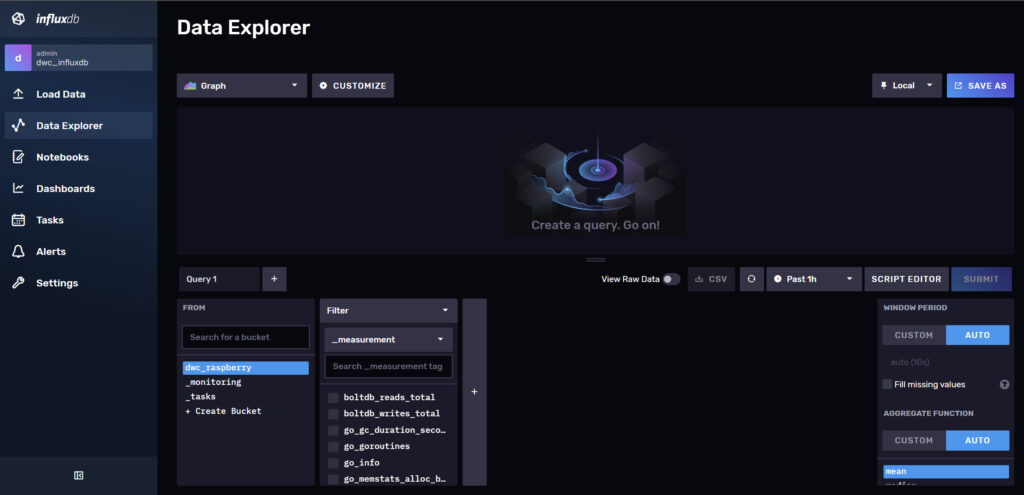Viewport: 1024px width, 495px height.
Task: Click the Dashboards chart icon
Action: (x=18, y=189)
